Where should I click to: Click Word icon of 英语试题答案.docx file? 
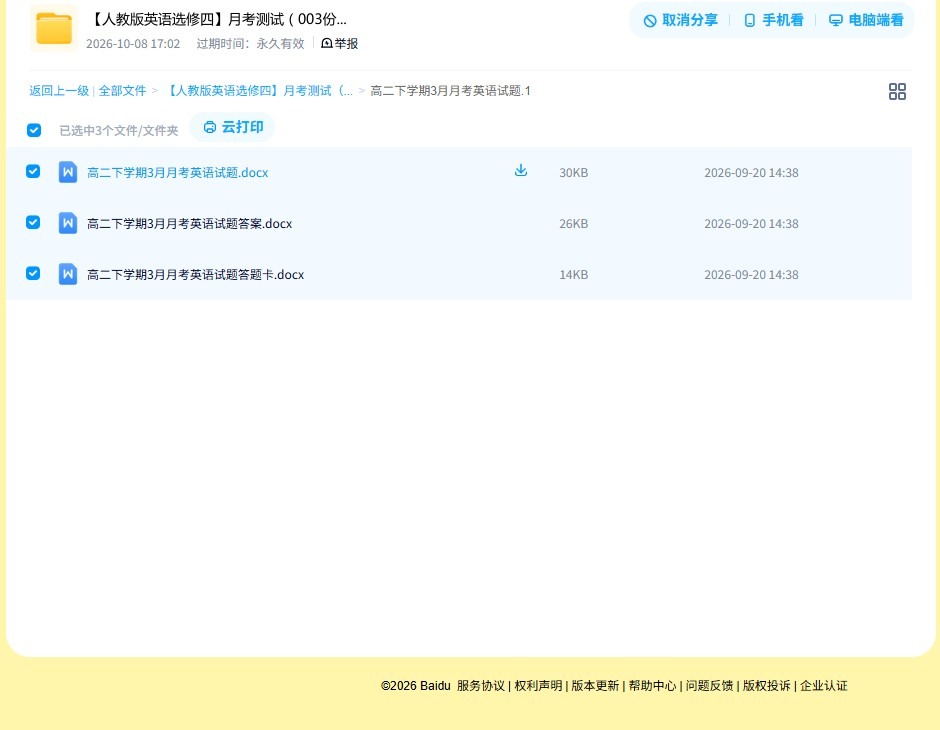(68, 223)
